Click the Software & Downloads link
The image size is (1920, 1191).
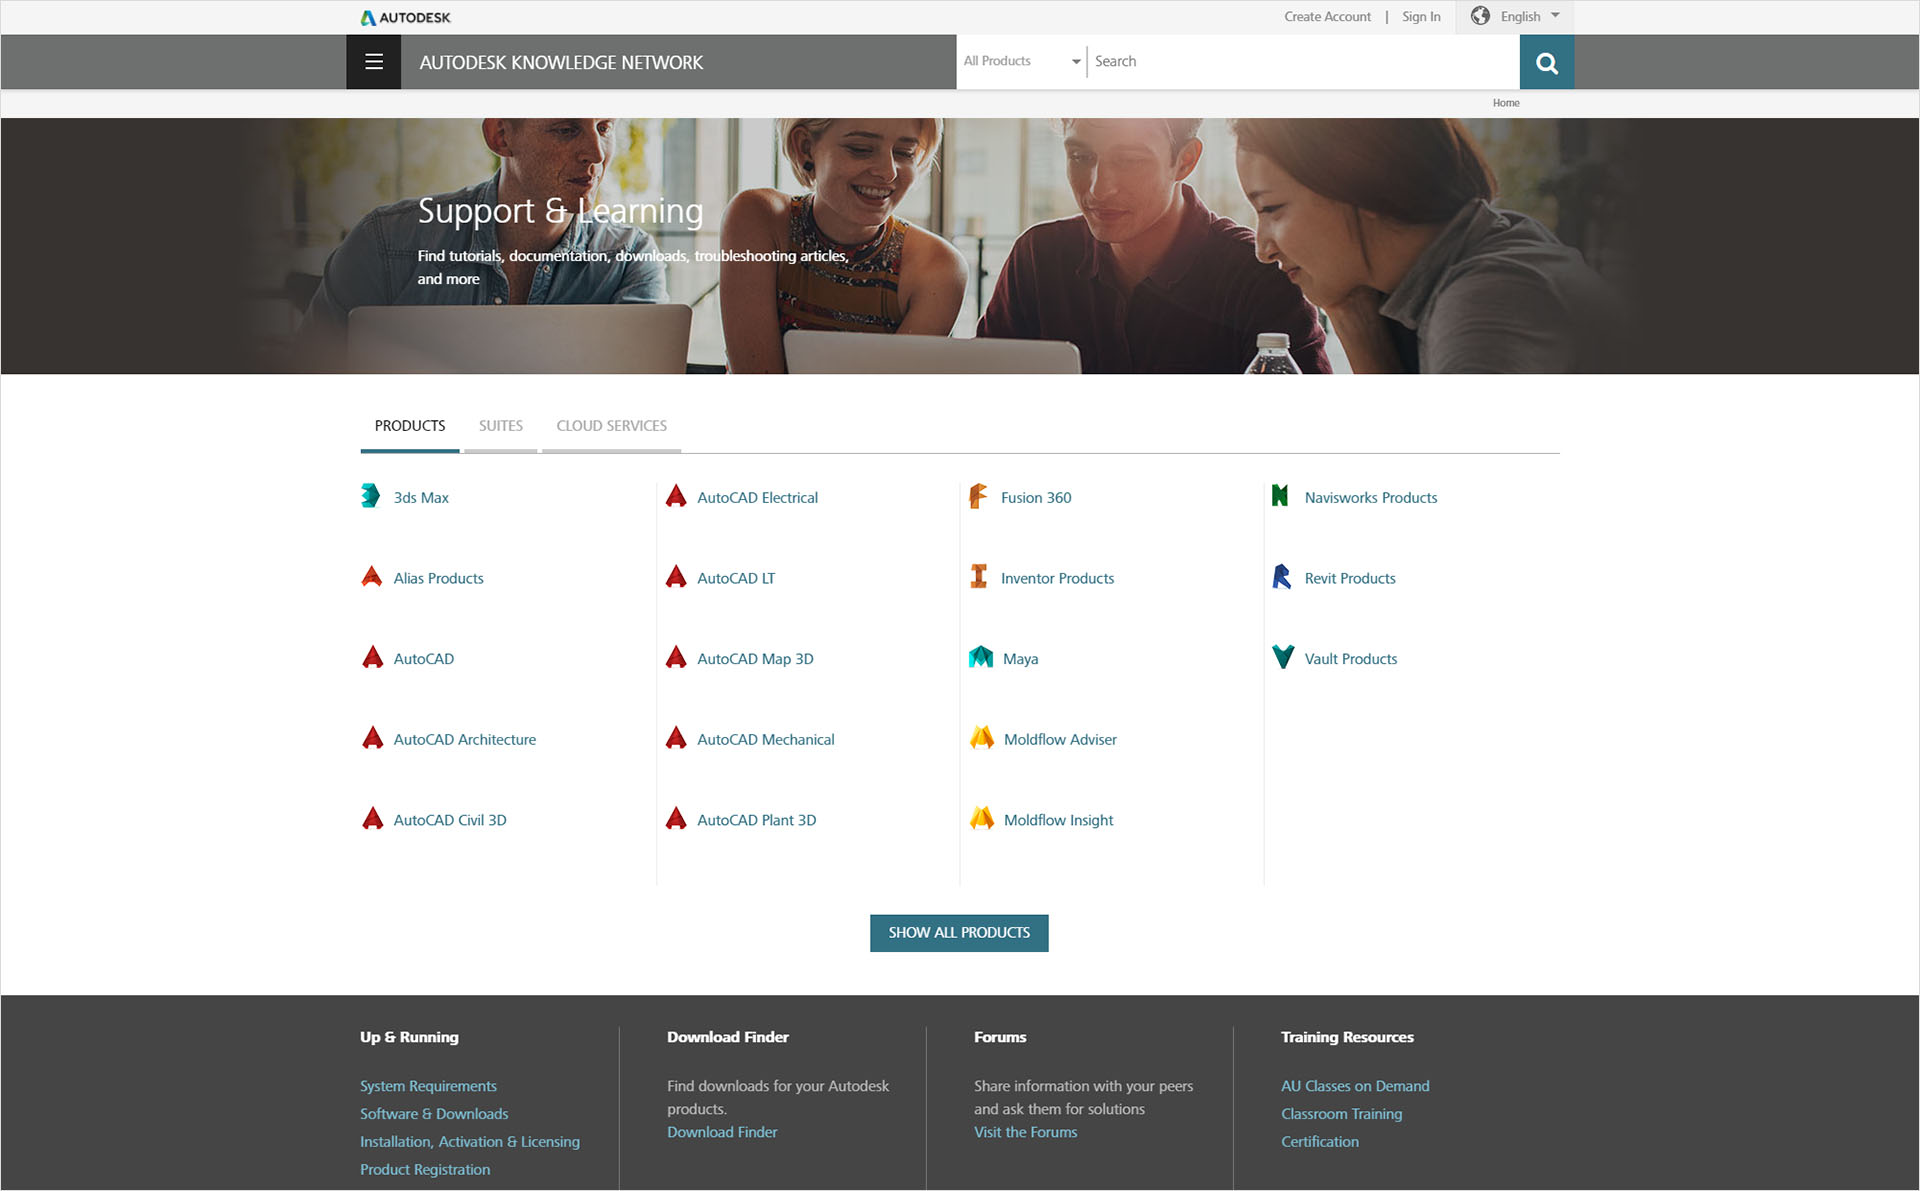tap(434, 1114)
